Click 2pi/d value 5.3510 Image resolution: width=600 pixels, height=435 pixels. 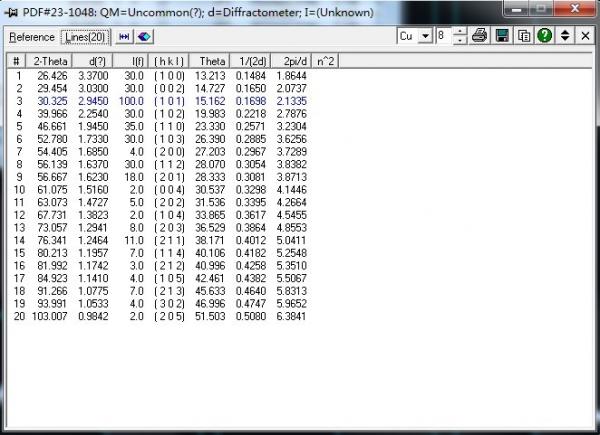tap(292, 265)
